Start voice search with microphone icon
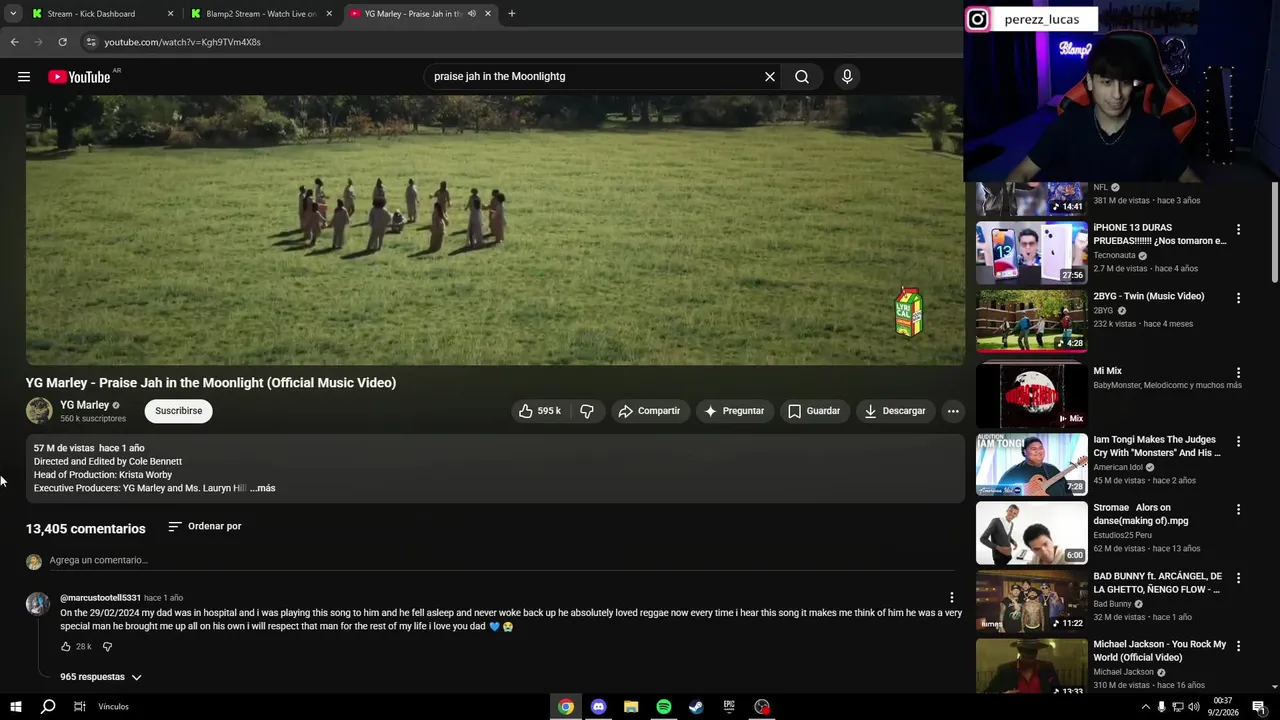The image size is (1280, 720). pyautogui.click(x=847, y=77)
